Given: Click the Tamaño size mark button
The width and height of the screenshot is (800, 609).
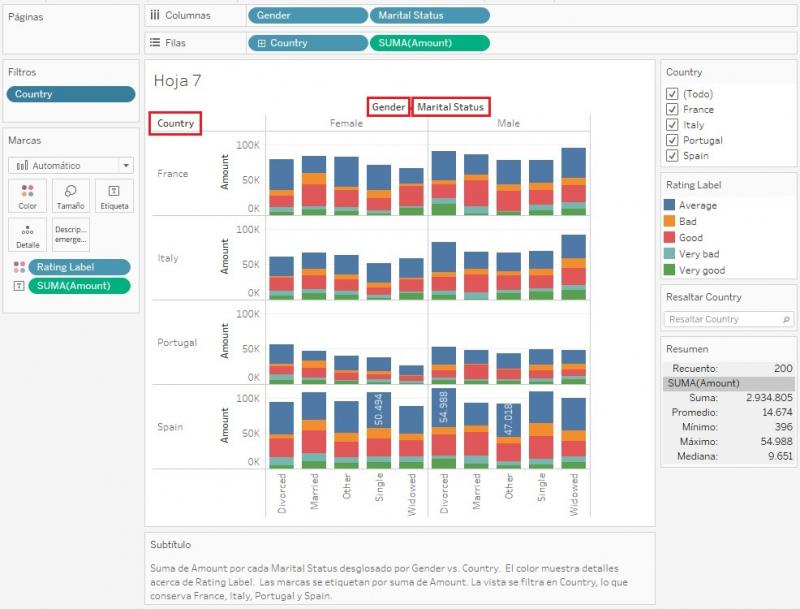Looking at the screenshot, I should 70,196.
